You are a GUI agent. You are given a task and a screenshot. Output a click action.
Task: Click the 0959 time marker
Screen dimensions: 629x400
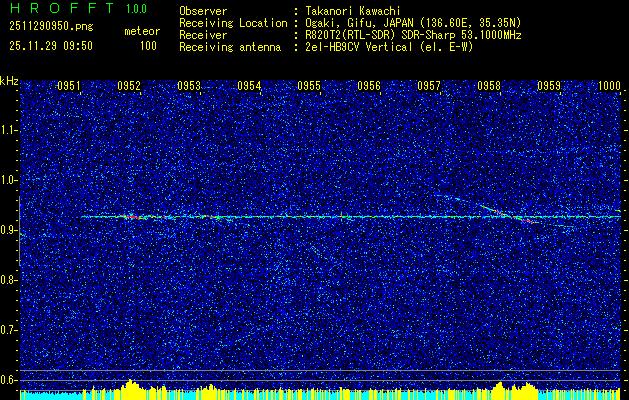(x=548, y=86)
